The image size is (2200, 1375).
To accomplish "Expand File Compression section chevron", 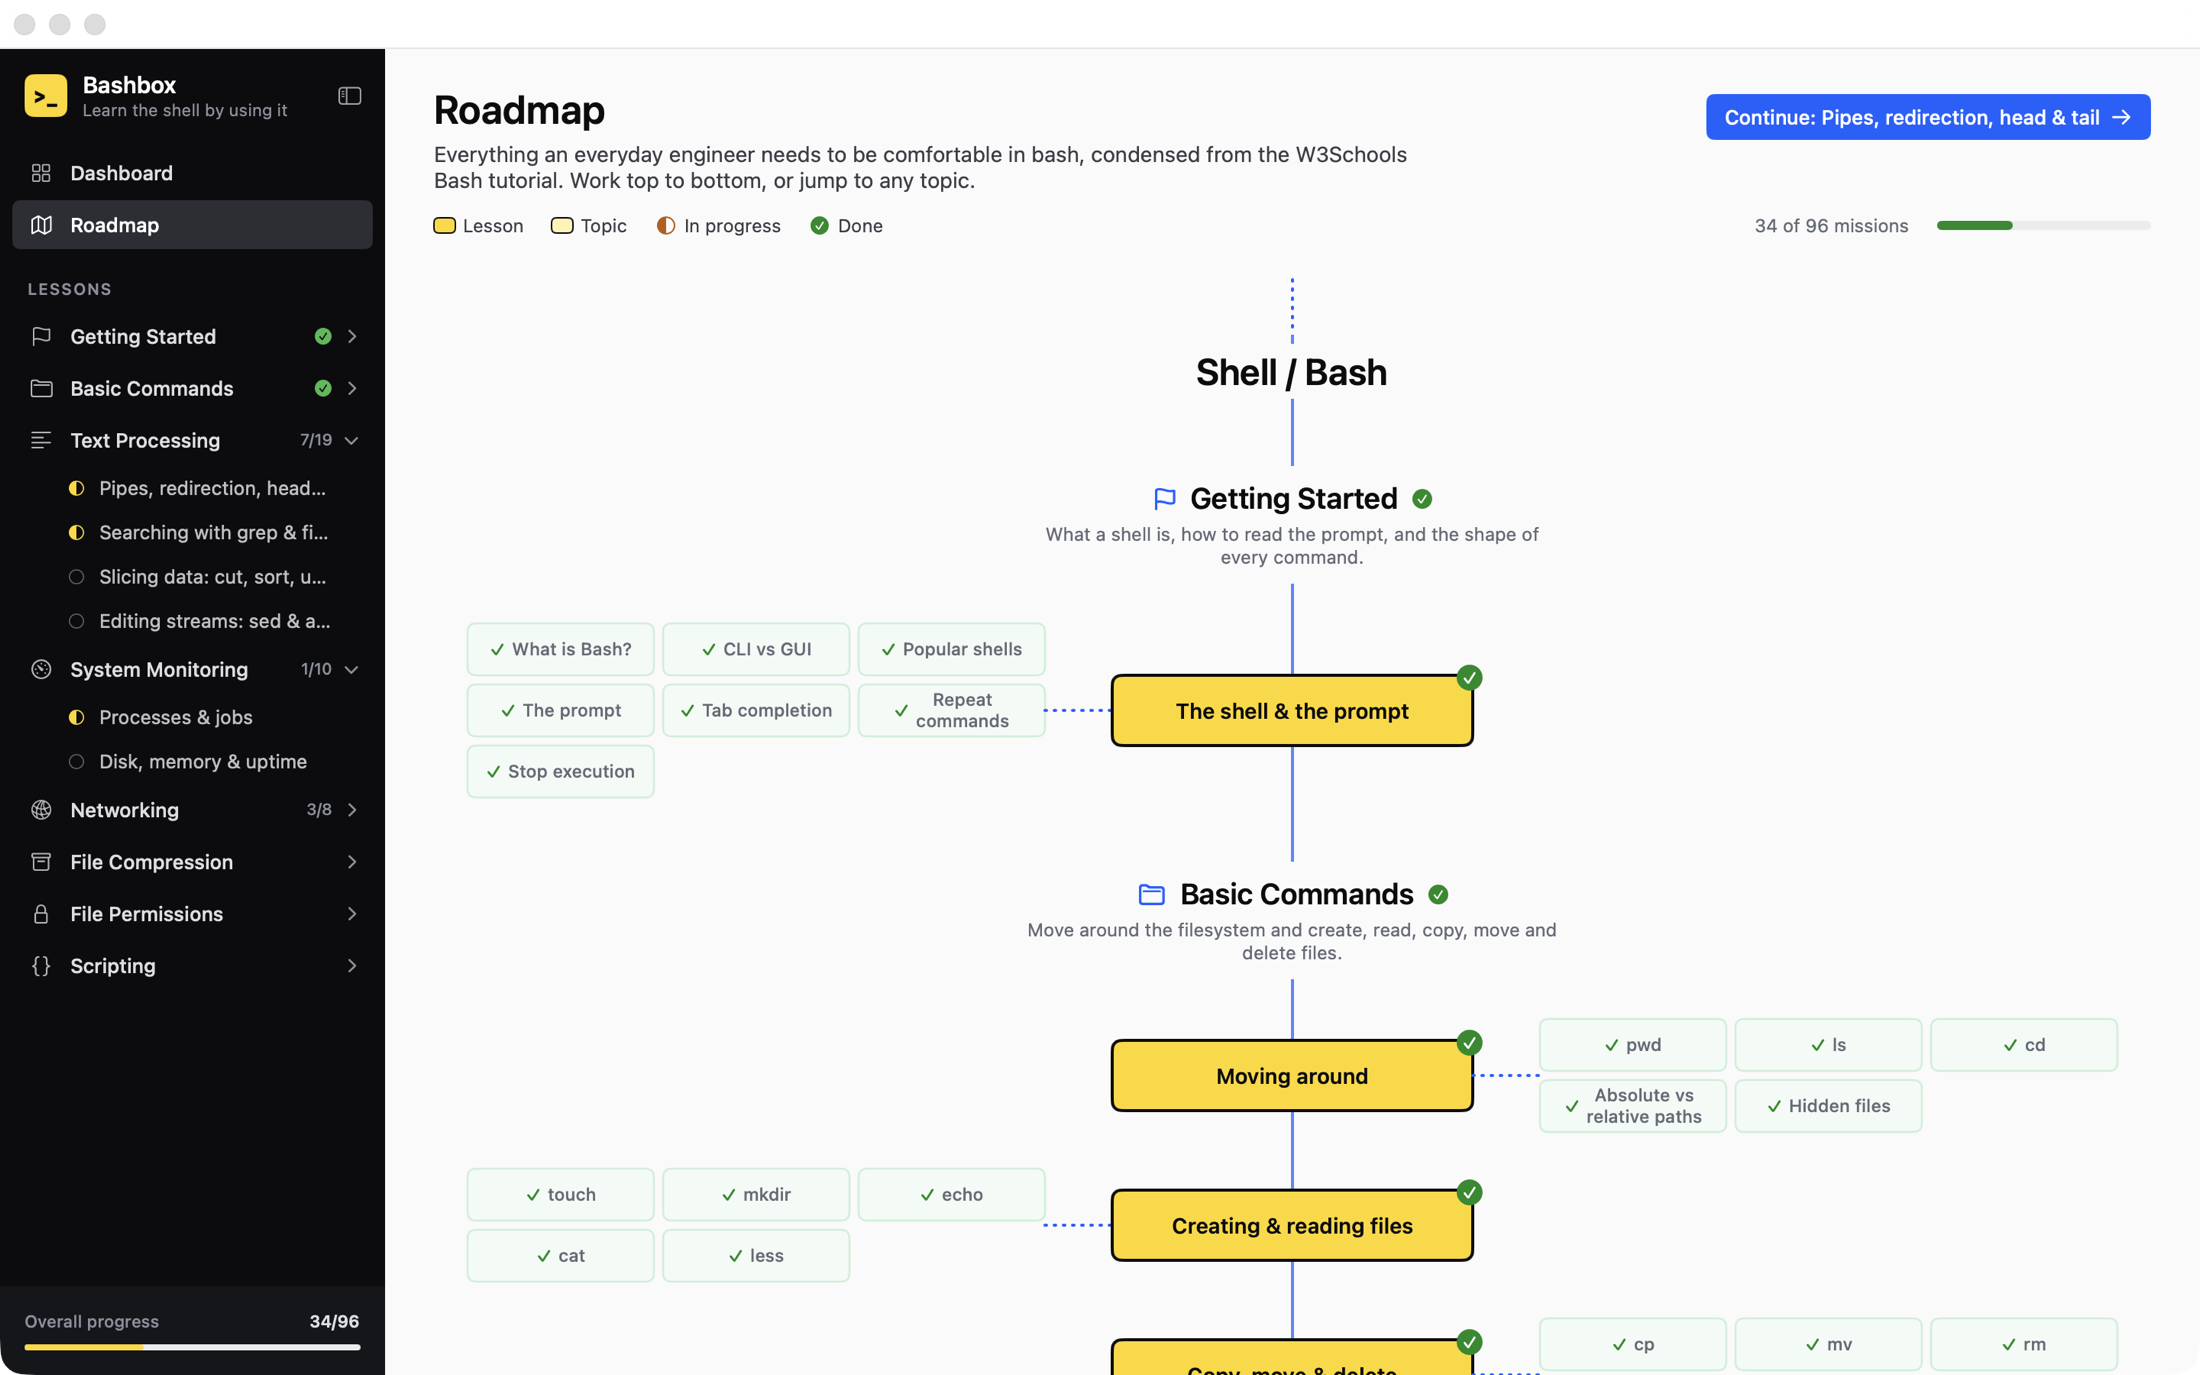I will click(x=352, y=862).
